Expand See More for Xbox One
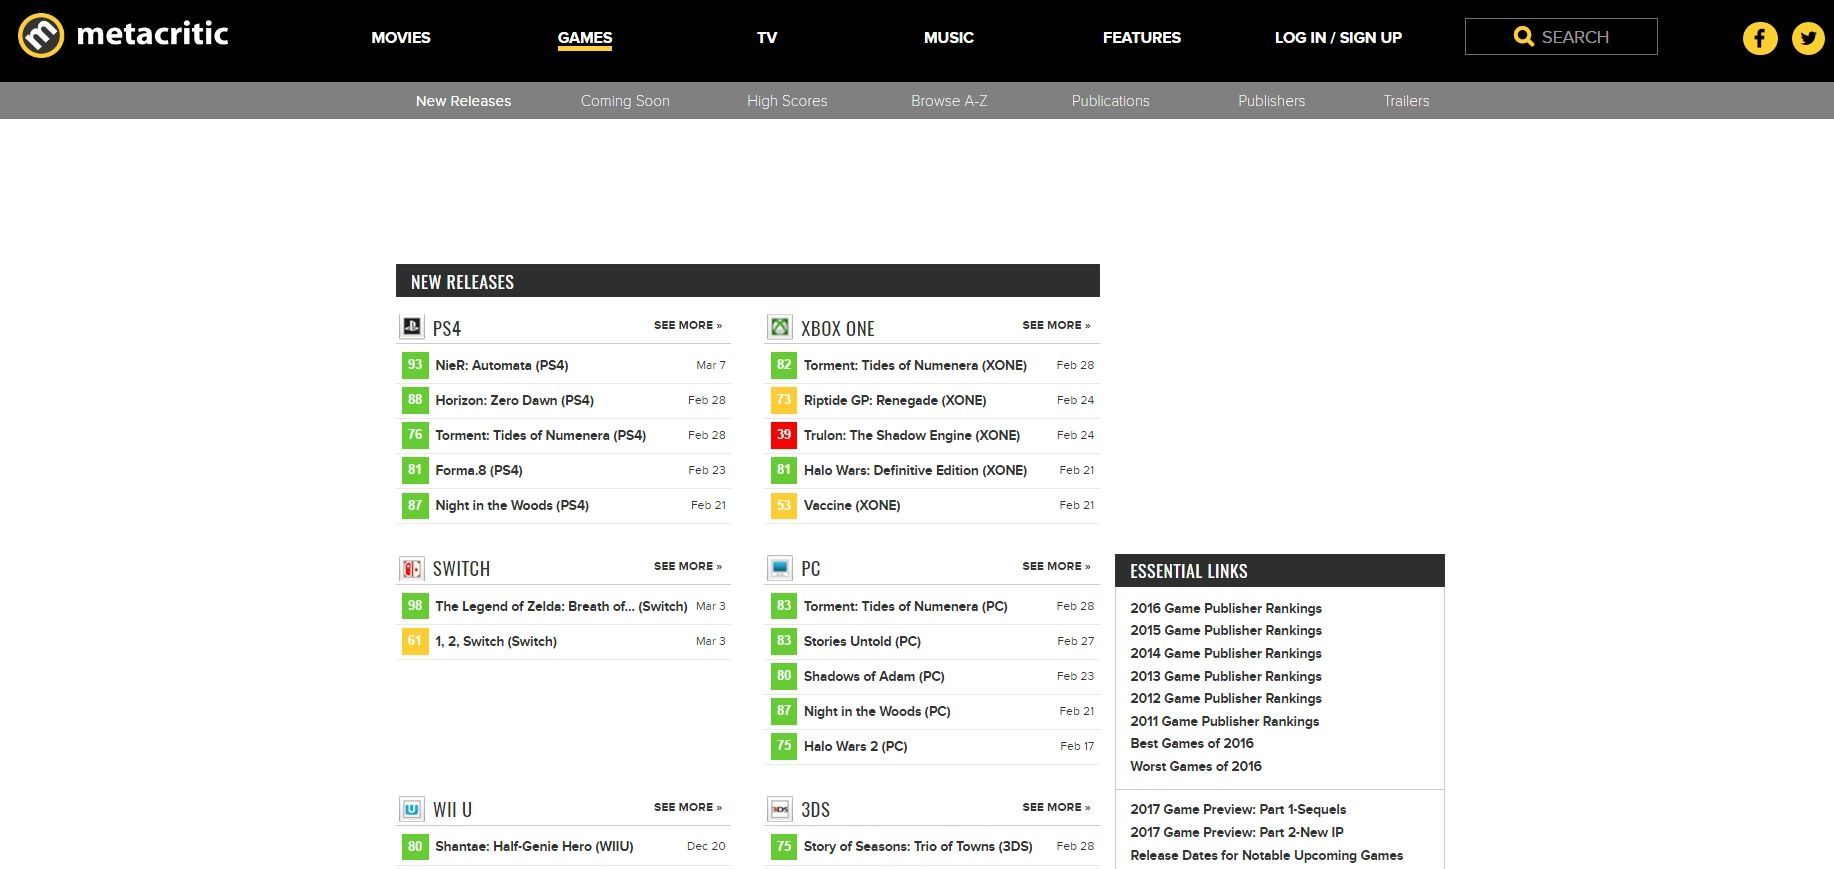The image size is (1834, 869). click(1056, 325)
